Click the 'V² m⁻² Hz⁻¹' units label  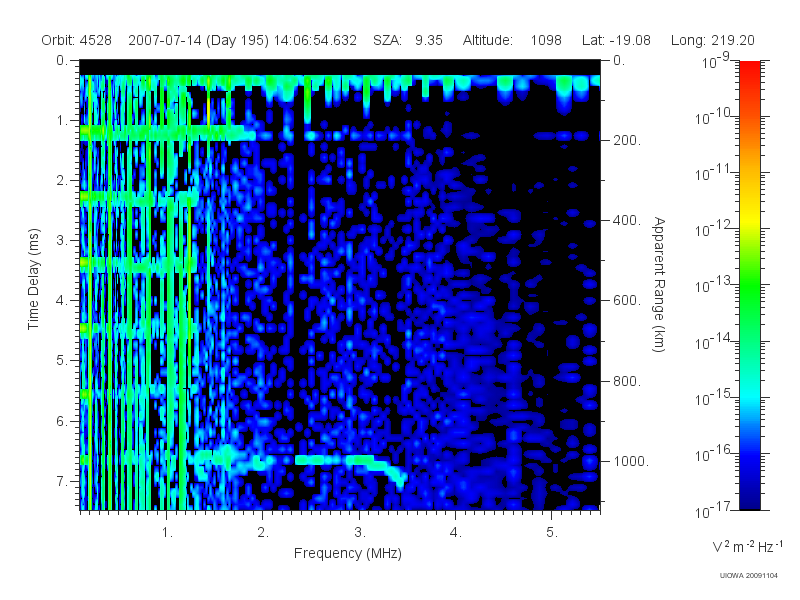click(x=748, y=546)
